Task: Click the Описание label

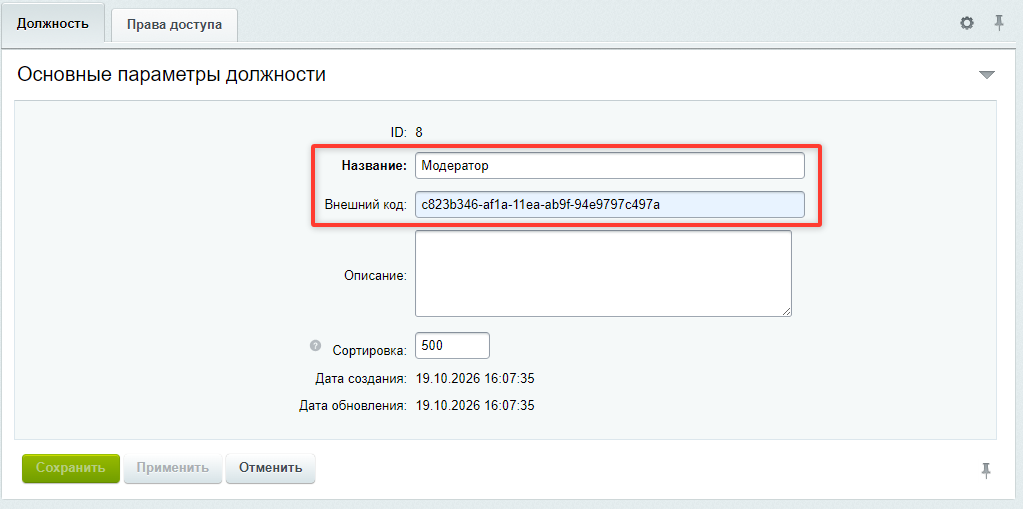Action: coord(375,275)
